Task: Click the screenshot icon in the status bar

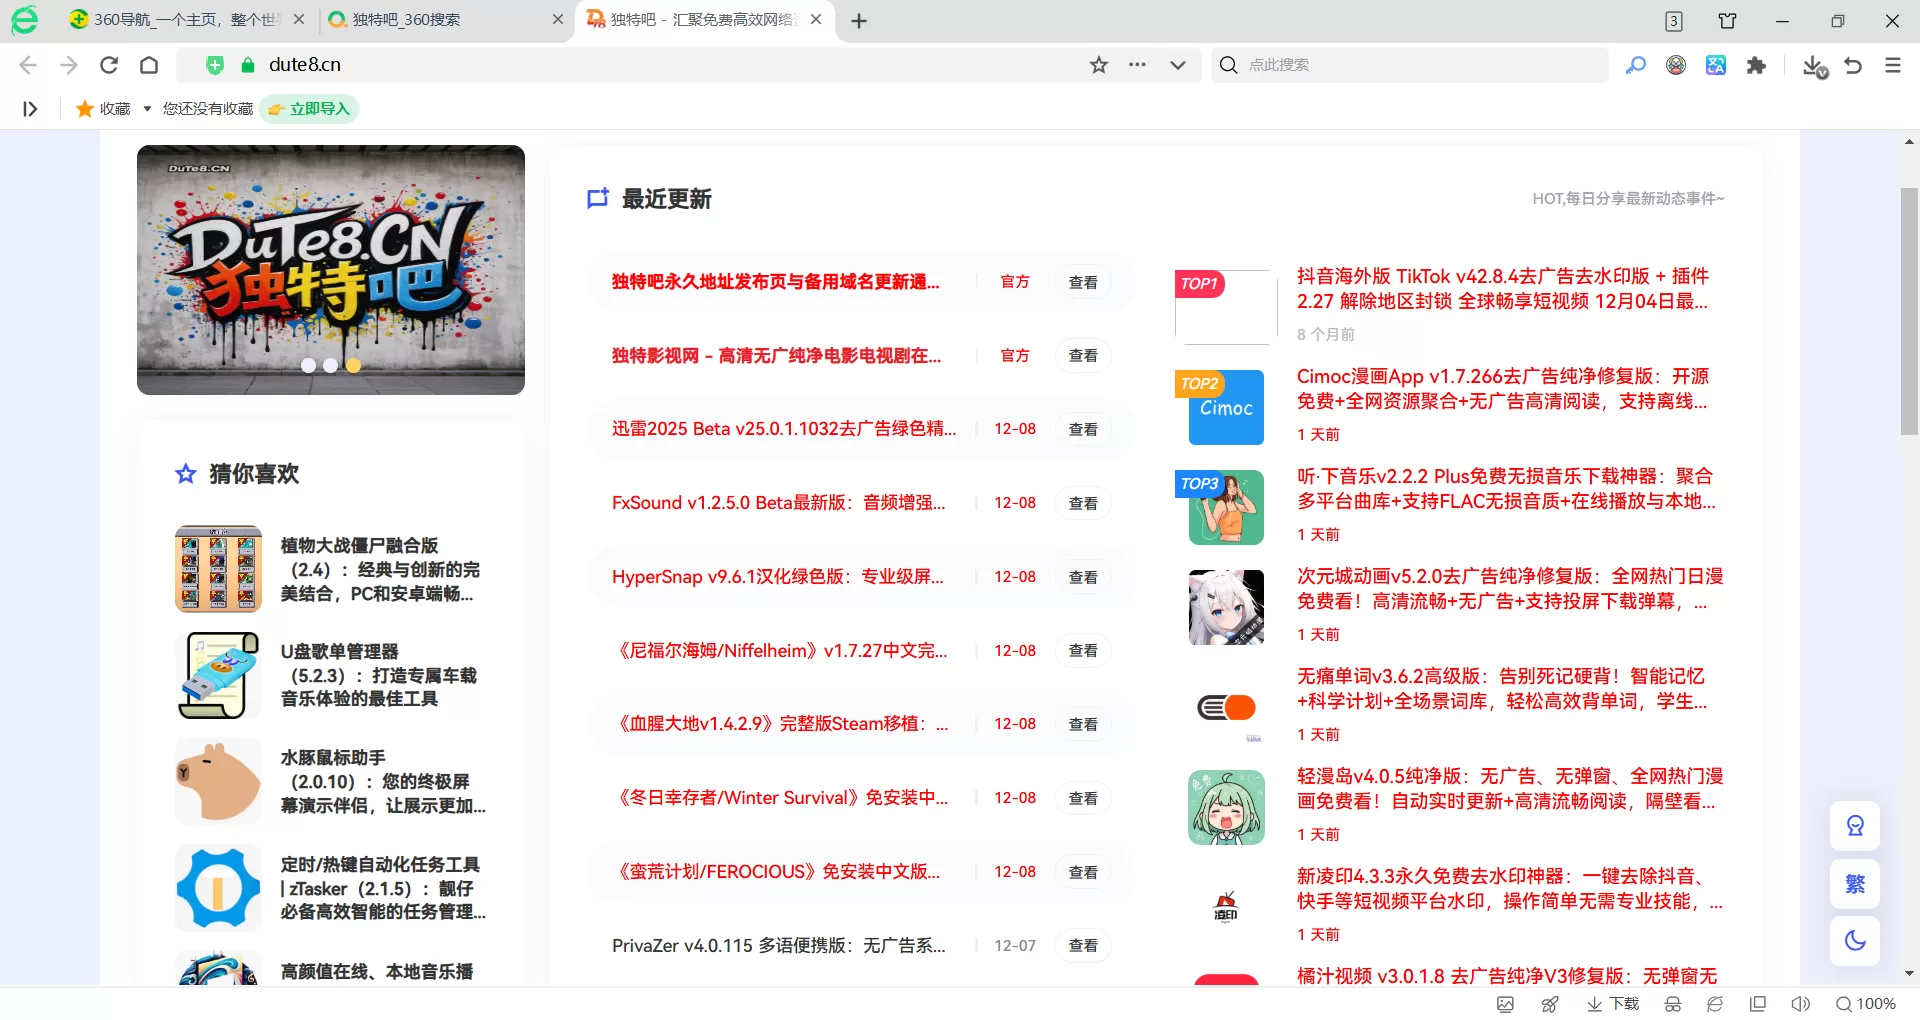Action: (x=1506, y=1004)
